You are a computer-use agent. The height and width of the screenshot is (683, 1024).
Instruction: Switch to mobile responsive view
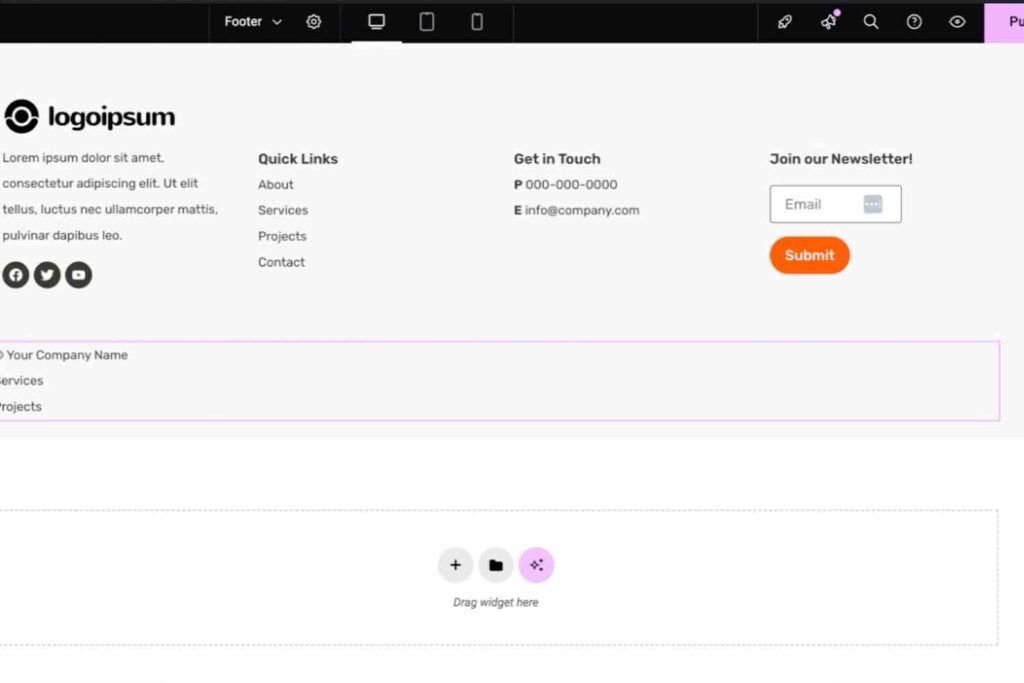pyautogui.click(x=477, y=22)
